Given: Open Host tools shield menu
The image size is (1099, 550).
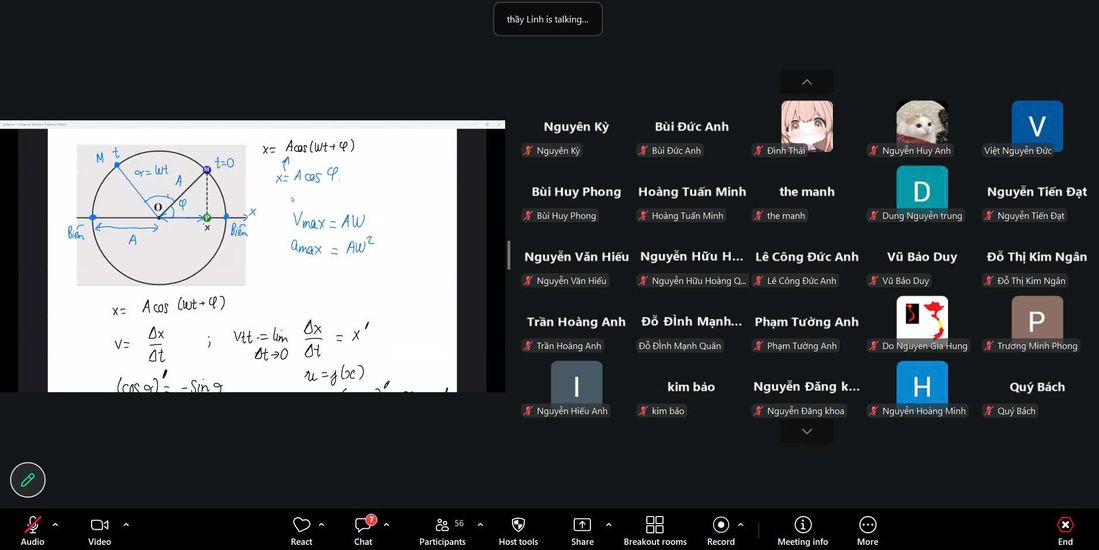Looking at the screenshot, I should click(x=518, y=530).
